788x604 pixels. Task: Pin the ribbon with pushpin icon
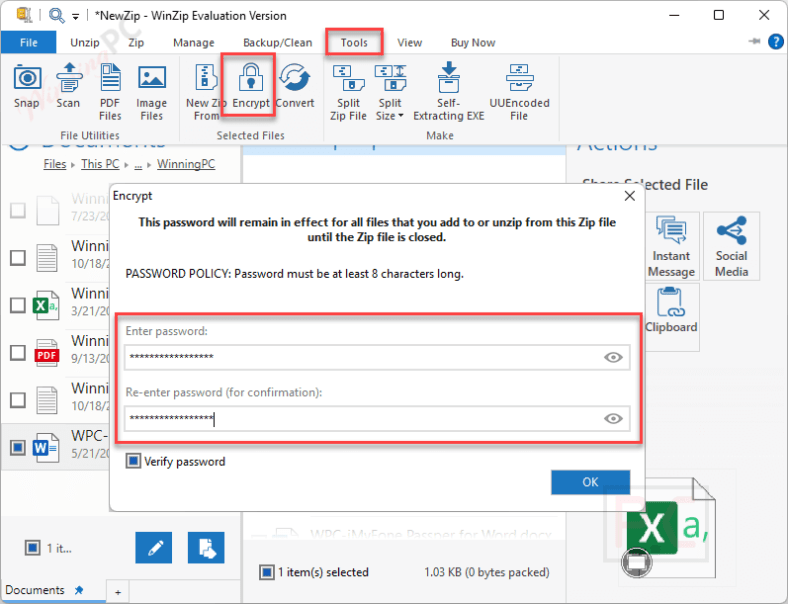(x=754, y=41)
